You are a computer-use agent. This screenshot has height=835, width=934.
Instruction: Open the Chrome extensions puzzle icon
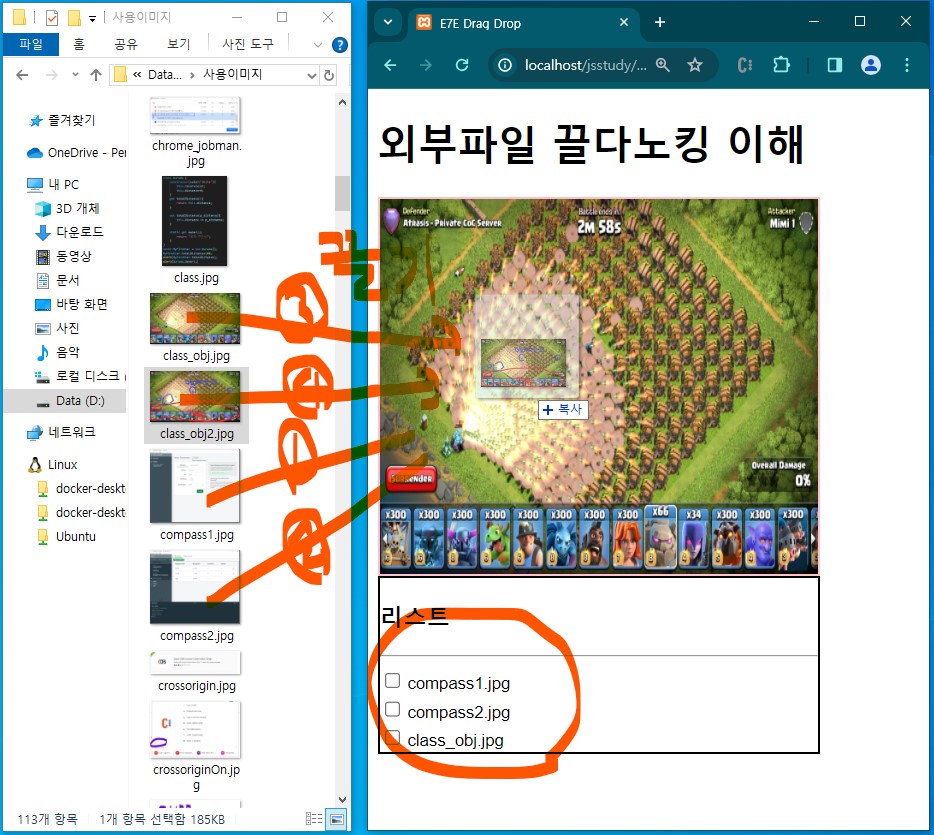[781, 65]
